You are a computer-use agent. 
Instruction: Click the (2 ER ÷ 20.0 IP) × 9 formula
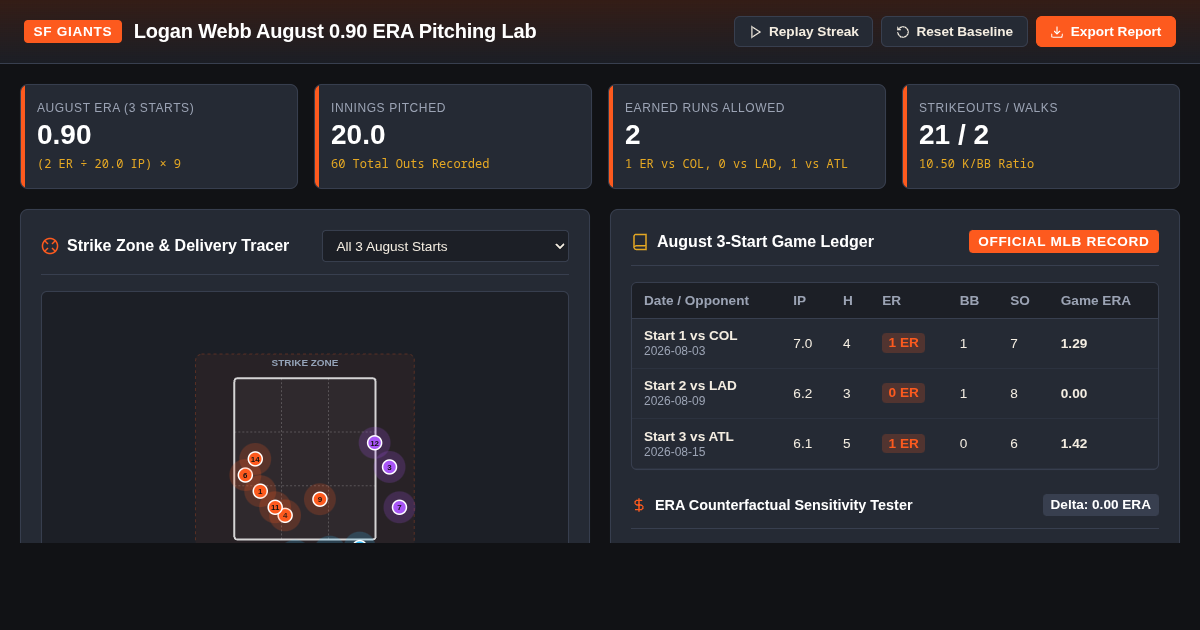point(109,164)
